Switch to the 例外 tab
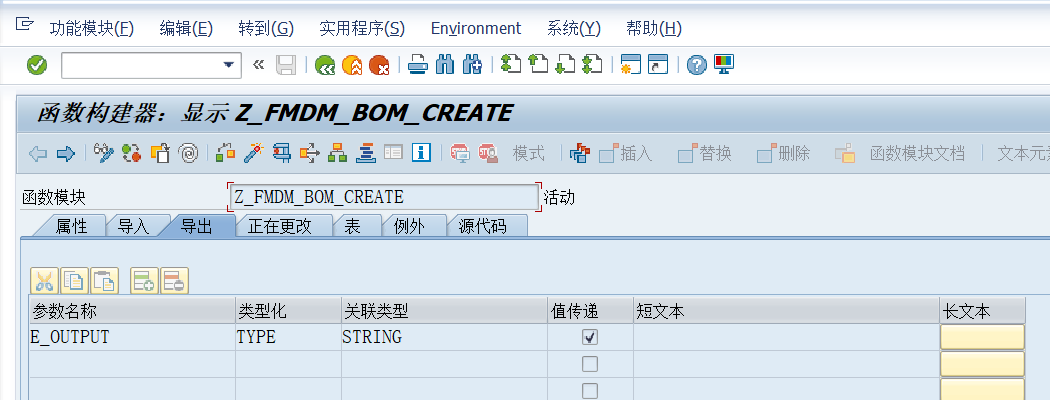Image resolution: width=1050 pixels, height=400 pixels. 409,226
